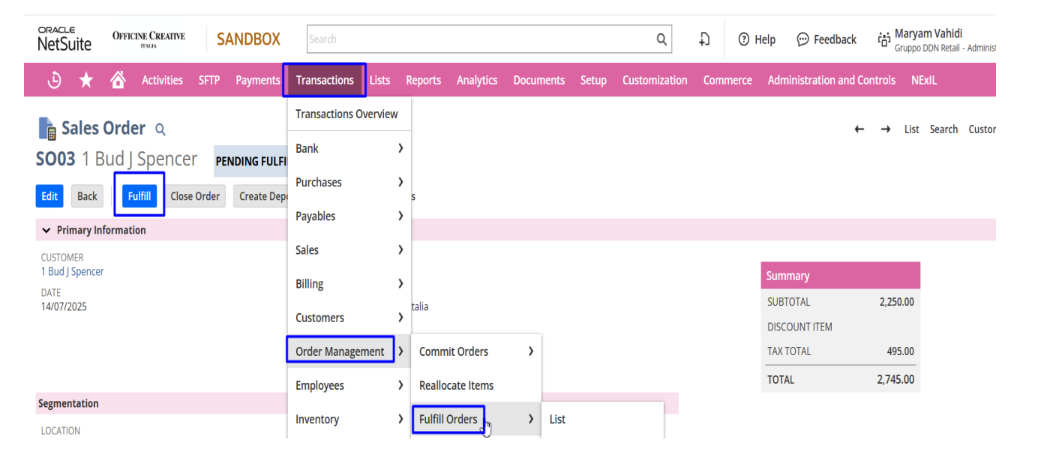Open the NExIL menu

coord(924,81)
